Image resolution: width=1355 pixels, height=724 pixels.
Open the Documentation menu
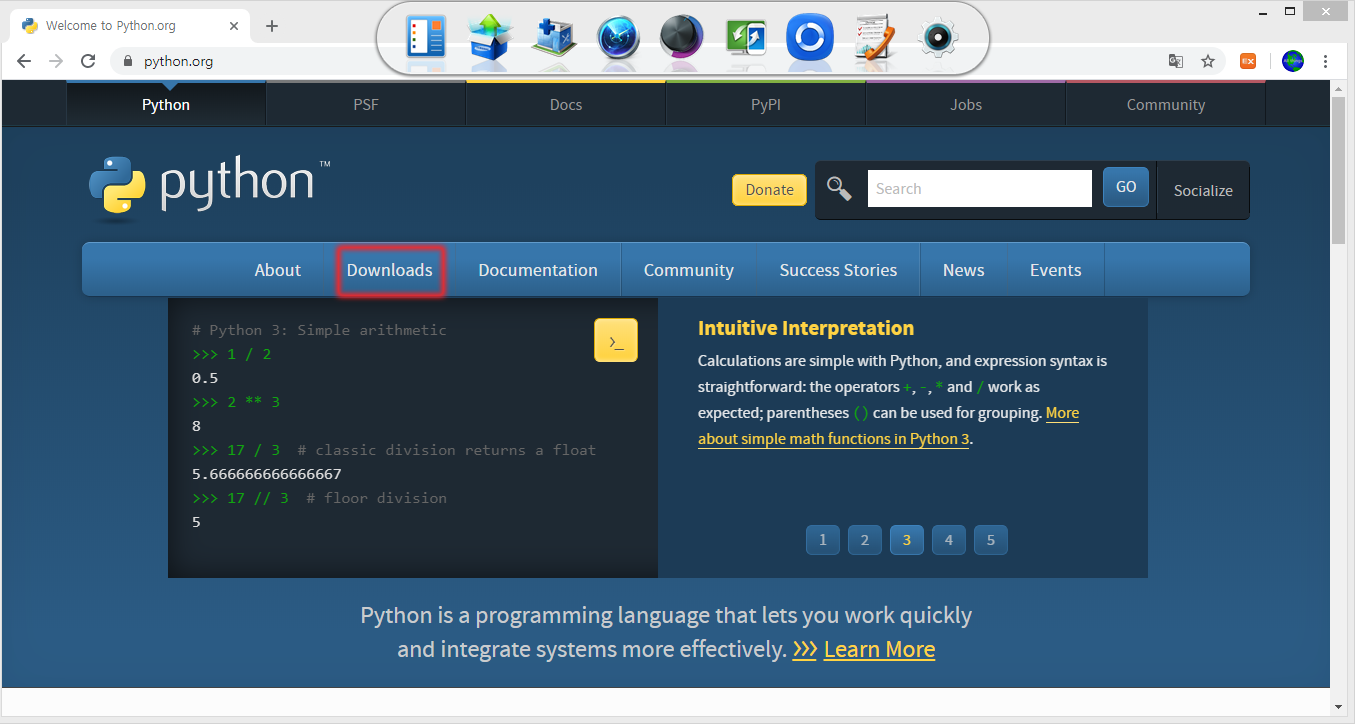[x=538, y=270]
